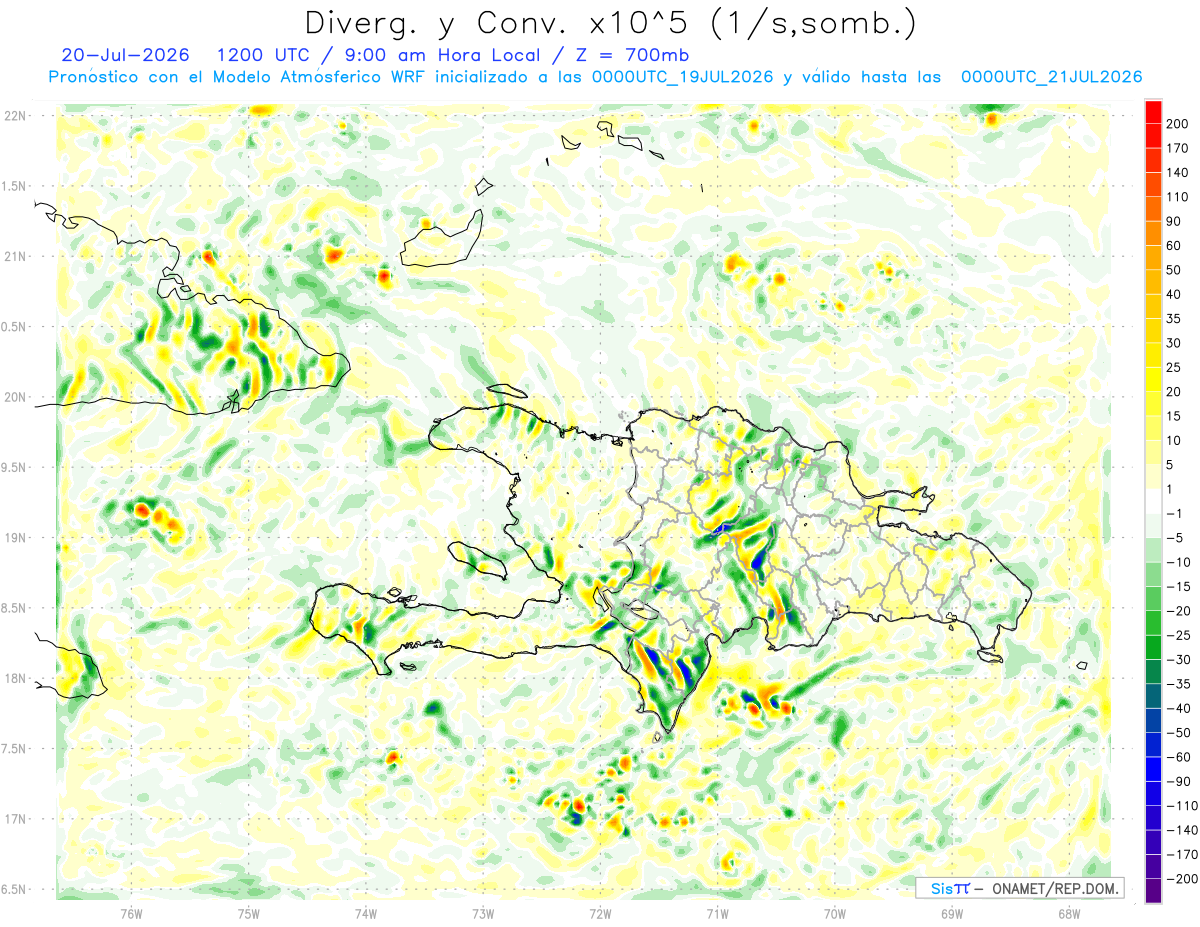Click the positive '50' colorbar value
The height and width of the screenshot is (927, 1200).
(x=1174, y=270)
